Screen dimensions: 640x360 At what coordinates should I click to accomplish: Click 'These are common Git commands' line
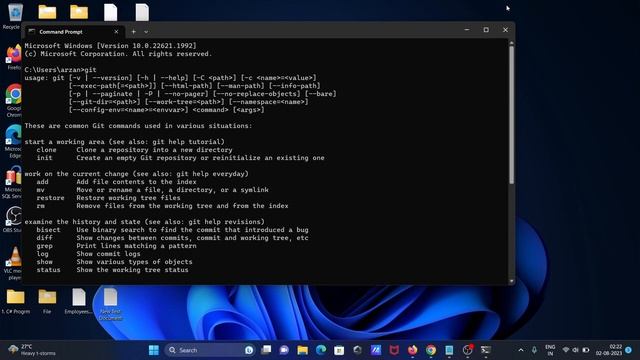point(138,126)
